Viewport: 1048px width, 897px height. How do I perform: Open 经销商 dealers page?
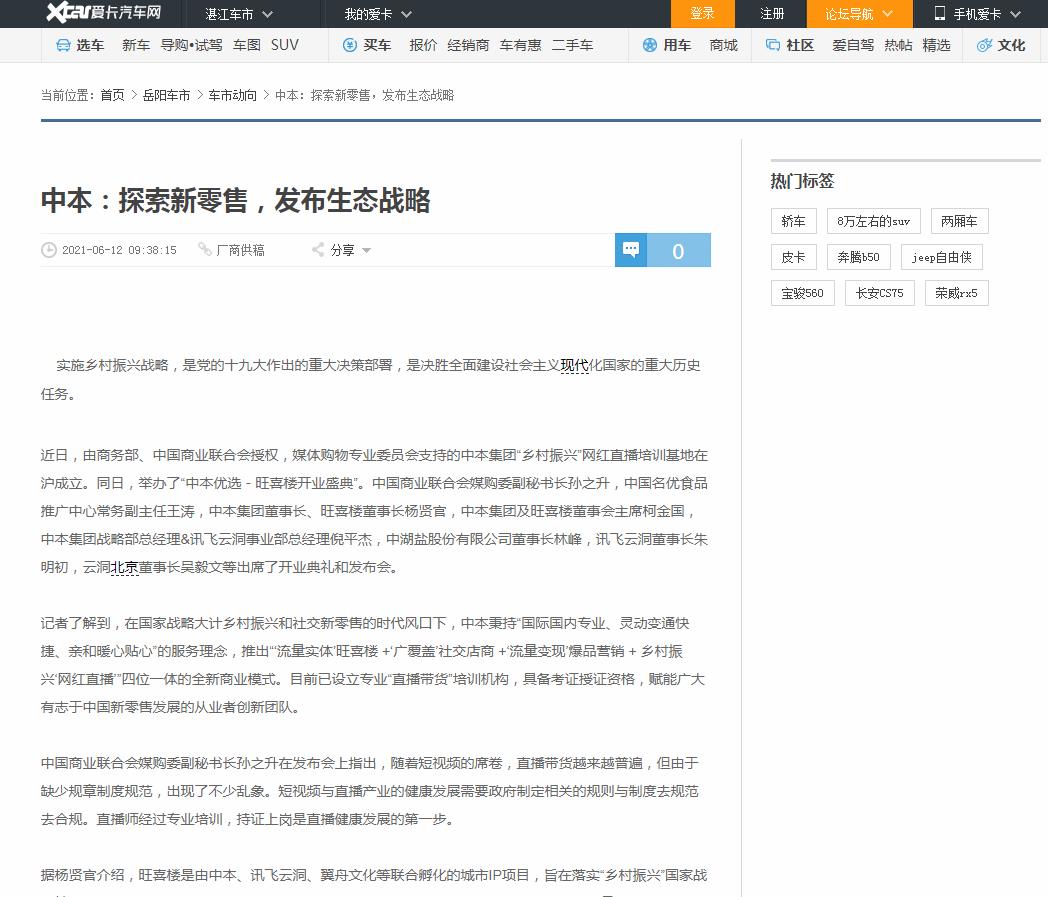[468, 45]
